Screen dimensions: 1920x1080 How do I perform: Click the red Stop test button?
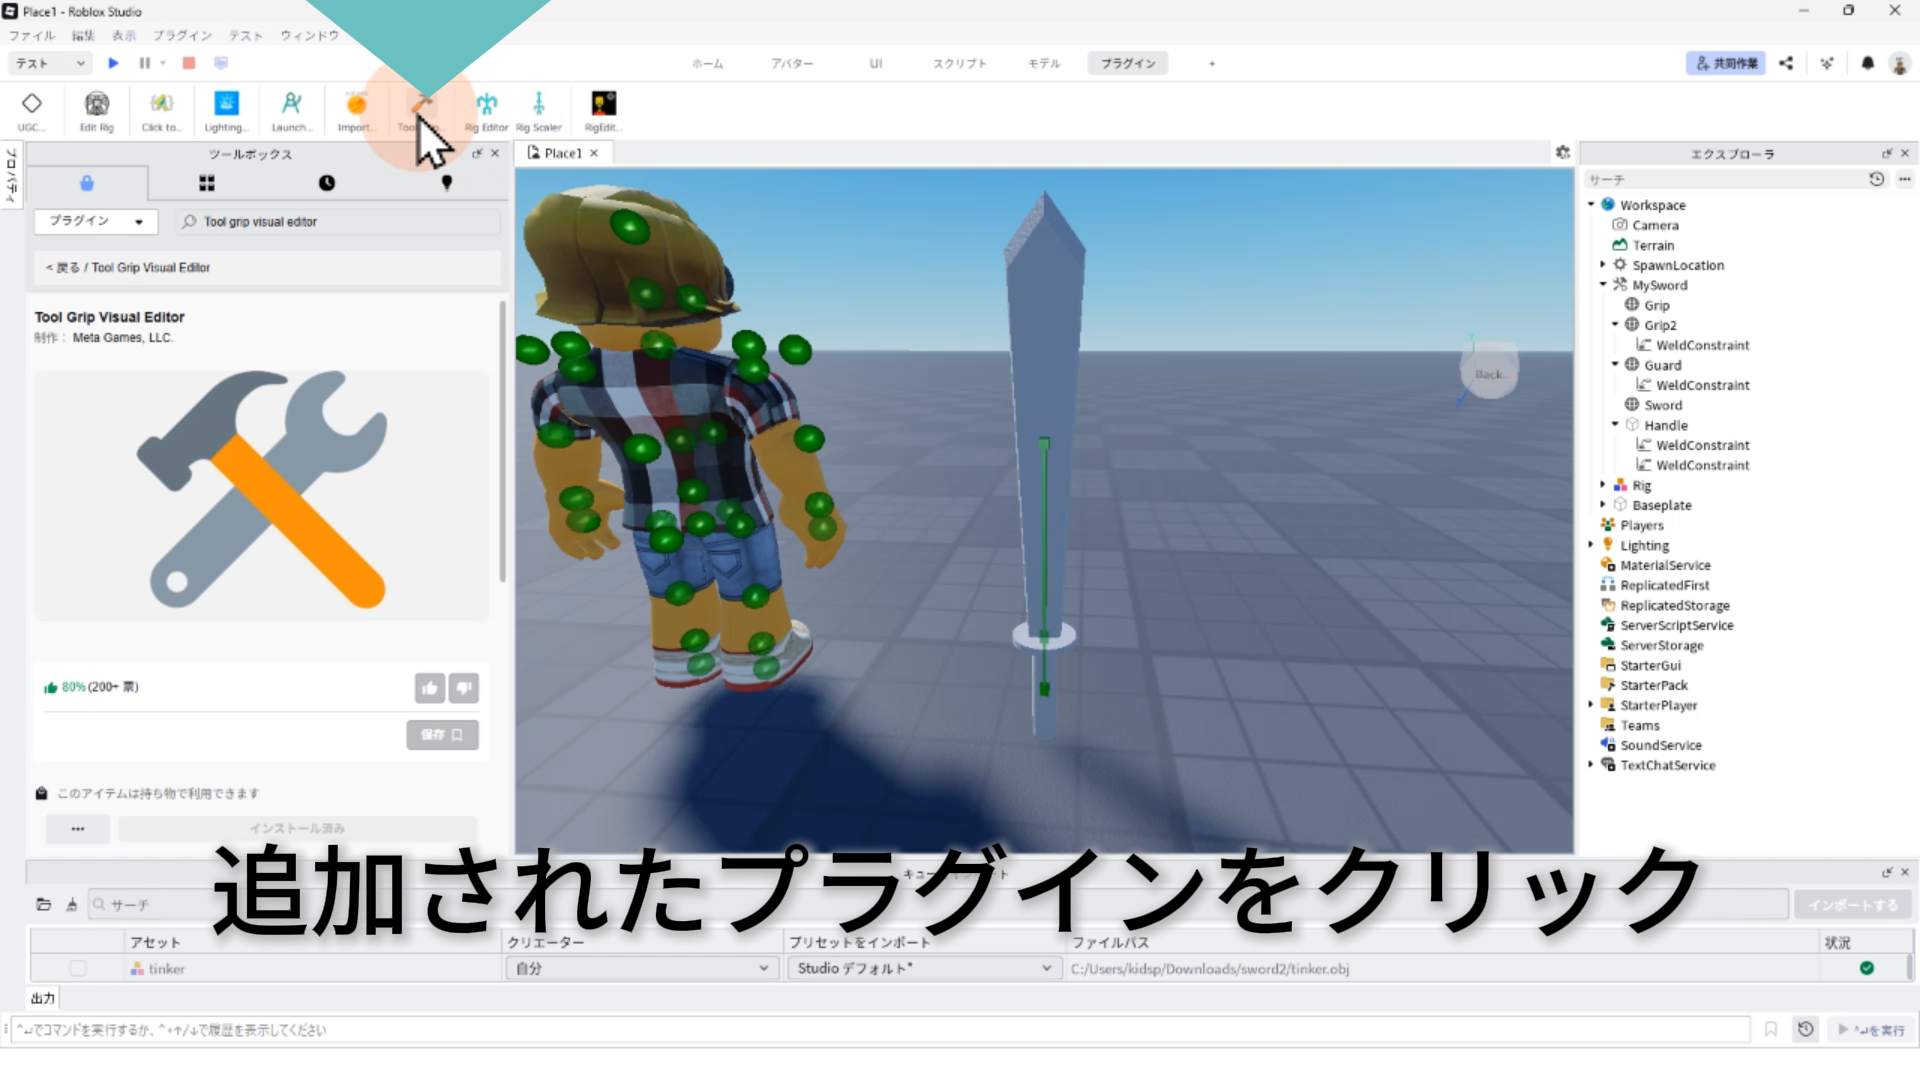(x=189, y=63)
